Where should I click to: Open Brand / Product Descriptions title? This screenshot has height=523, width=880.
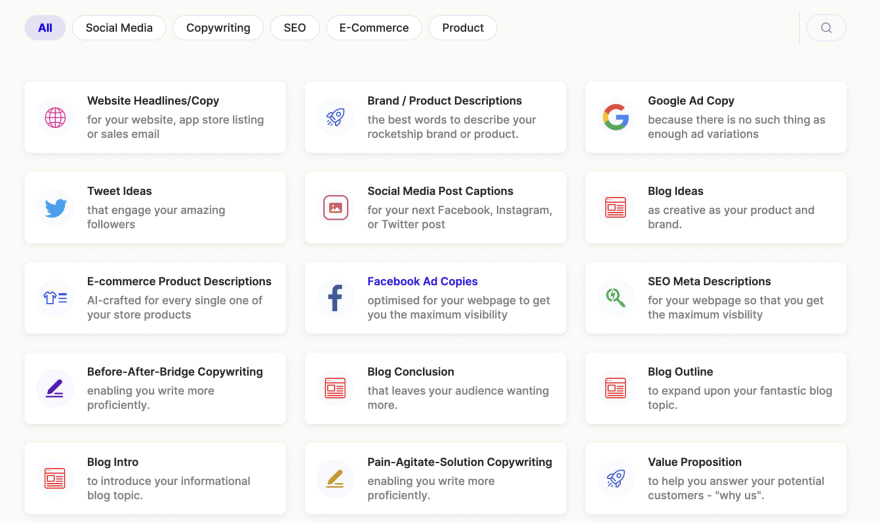tap(444, 101)
